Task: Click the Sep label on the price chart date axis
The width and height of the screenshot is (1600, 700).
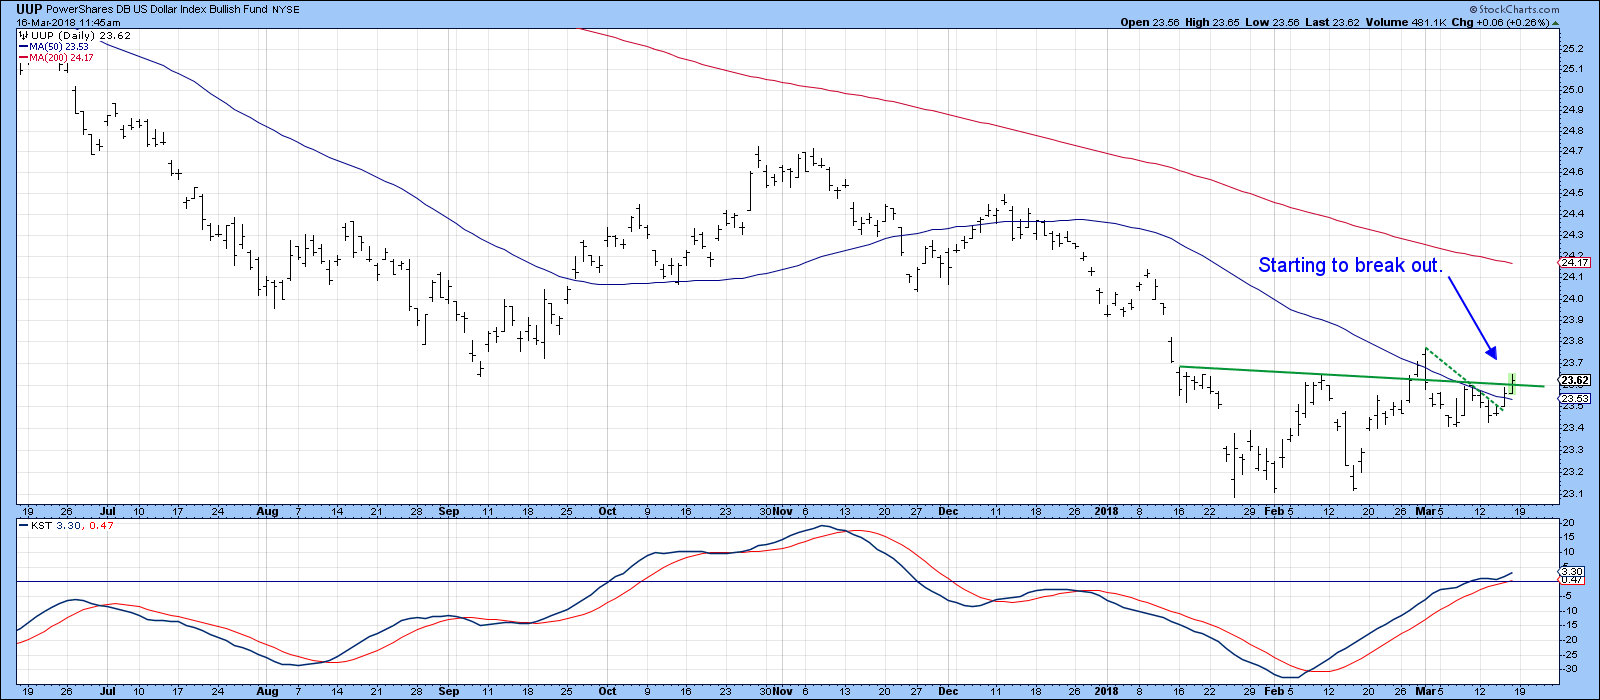Action: [448, 511]
